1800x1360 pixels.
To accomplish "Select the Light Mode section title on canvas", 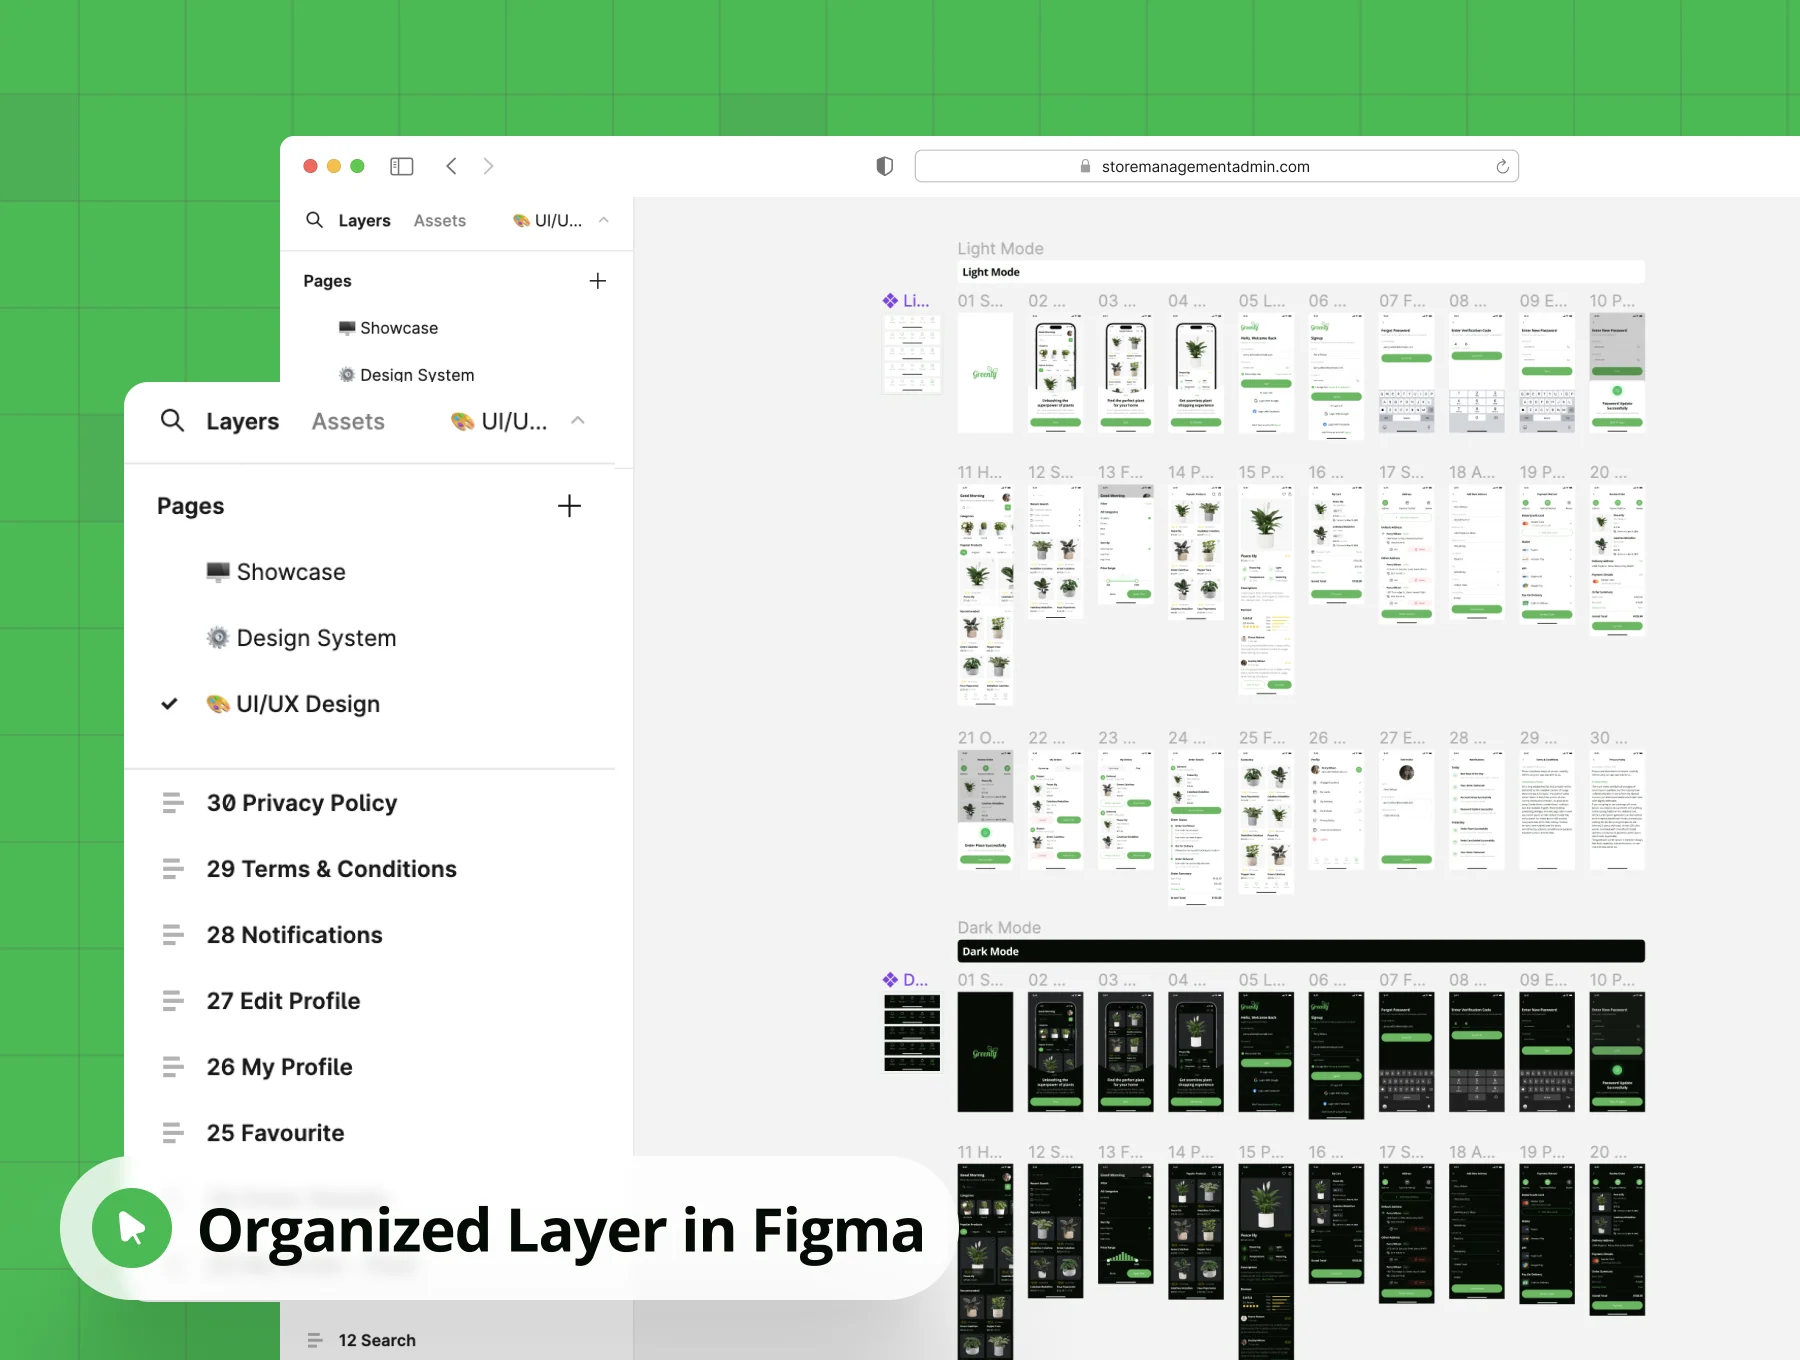I will click(1000, 248).
